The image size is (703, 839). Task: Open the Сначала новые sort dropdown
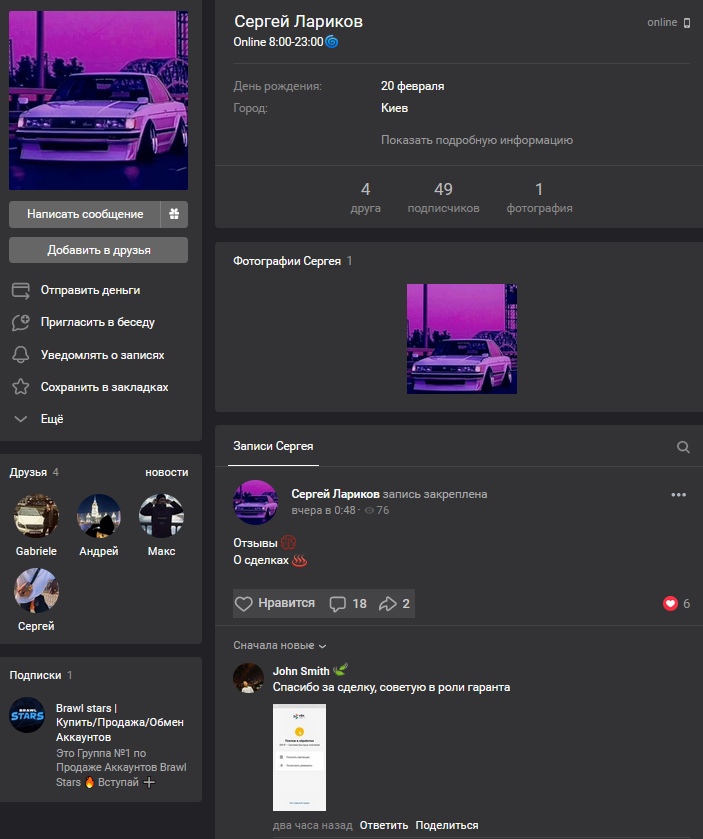coord(279,646)
